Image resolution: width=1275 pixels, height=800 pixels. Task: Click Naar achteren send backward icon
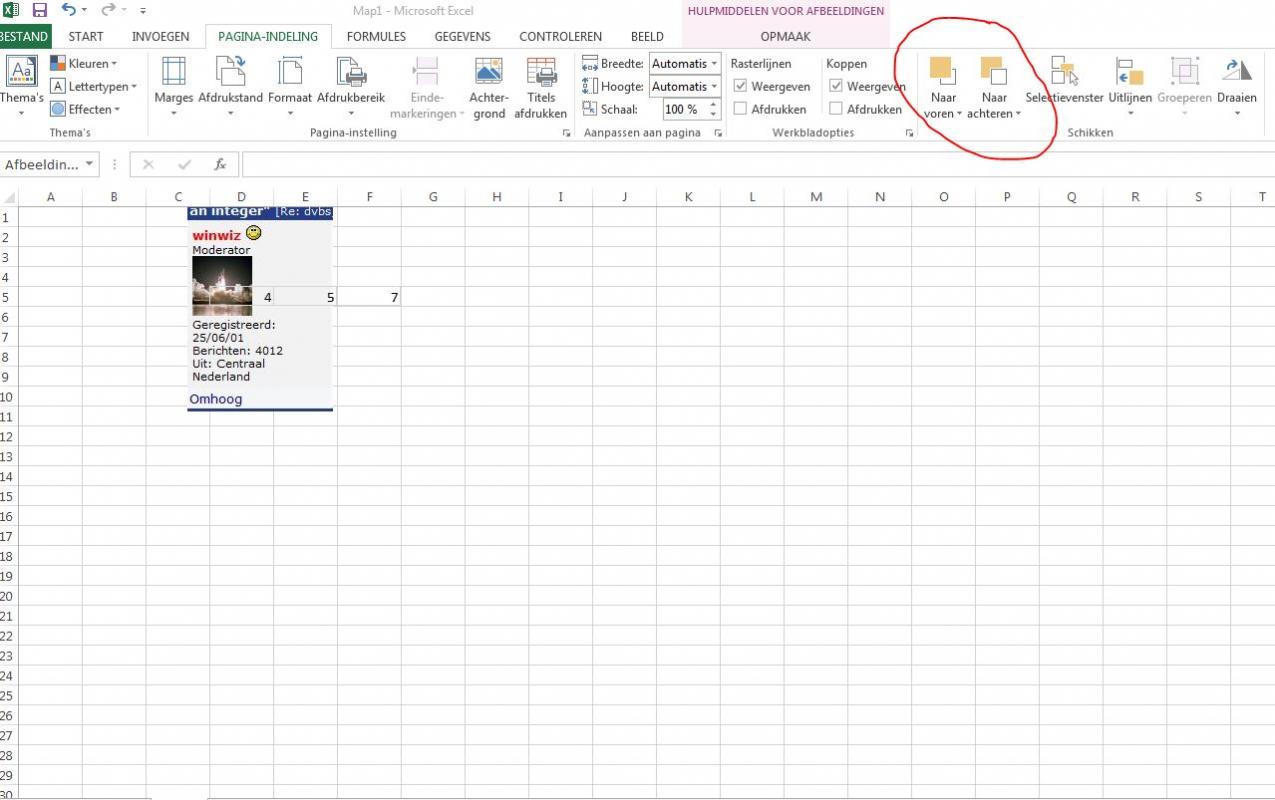click(x=994, y=70)
